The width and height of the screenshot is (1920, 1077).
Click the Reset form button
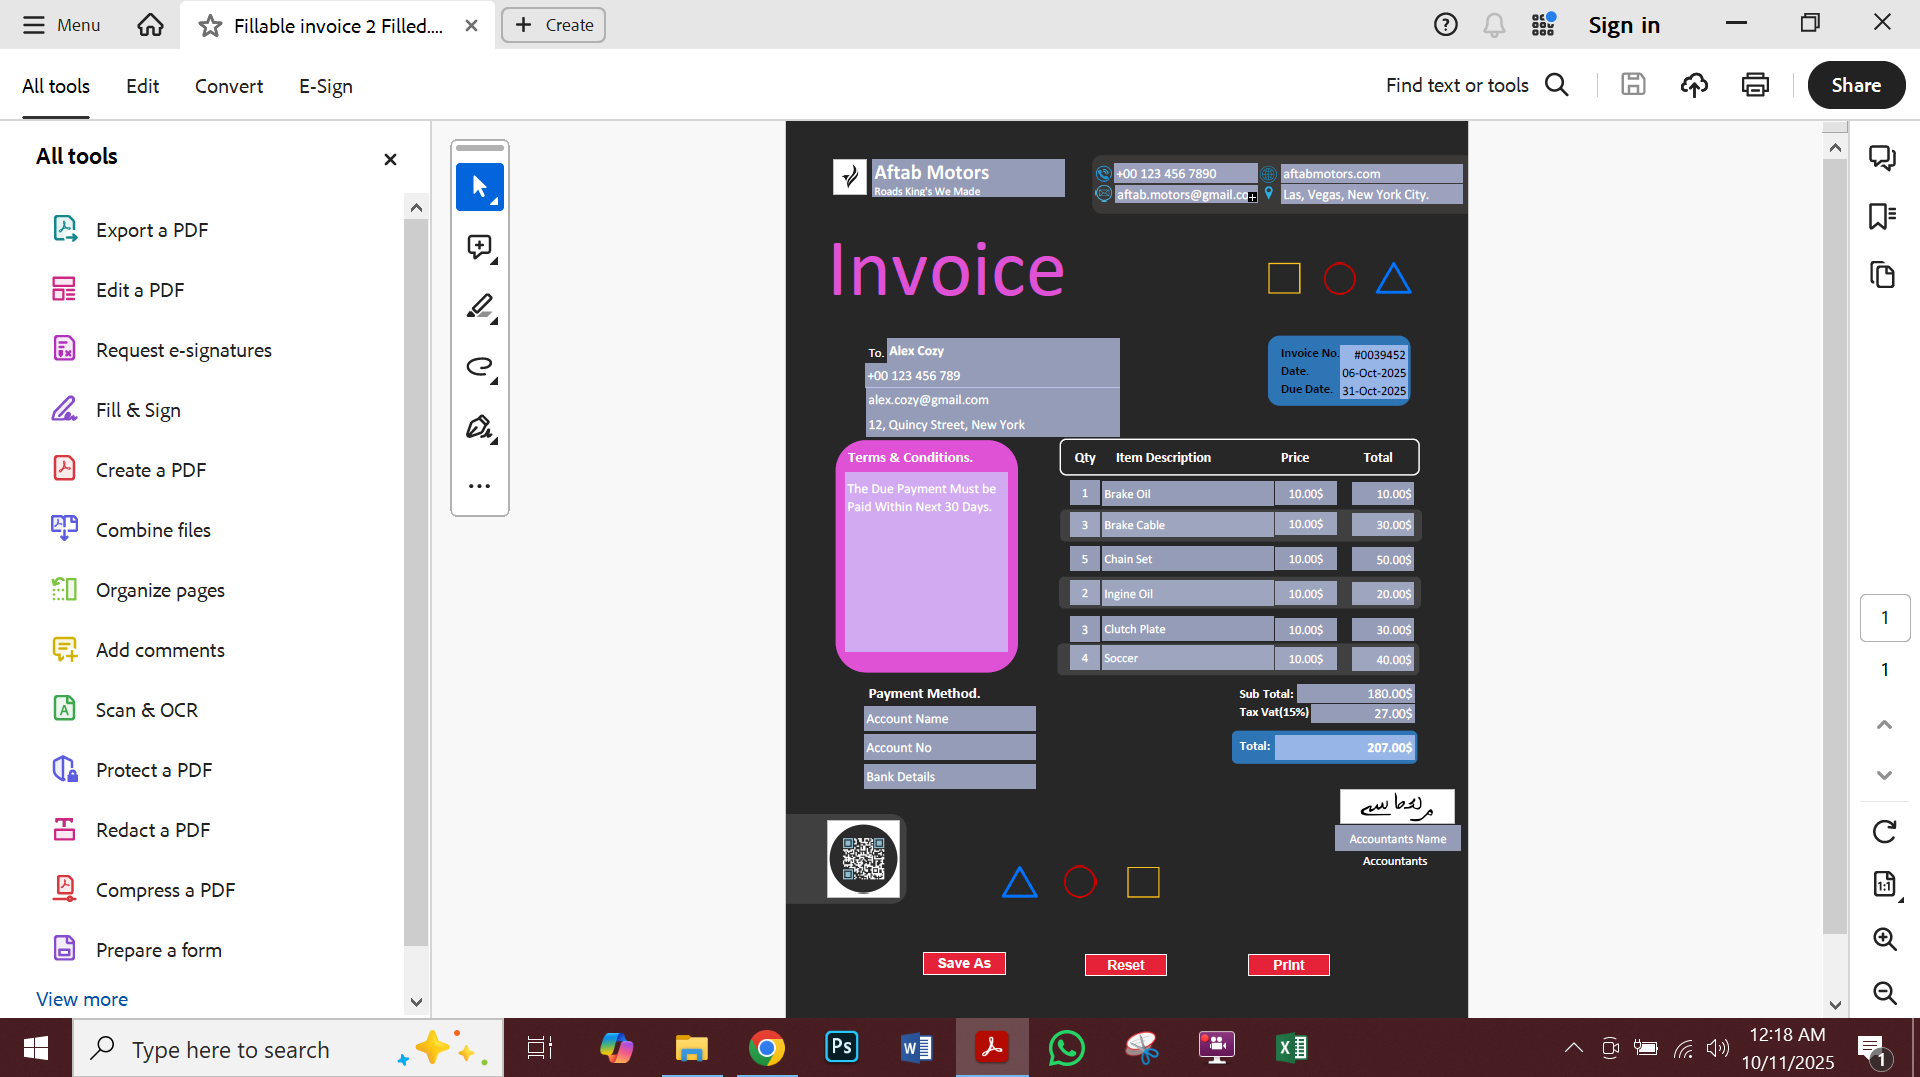coord(1125,965)
